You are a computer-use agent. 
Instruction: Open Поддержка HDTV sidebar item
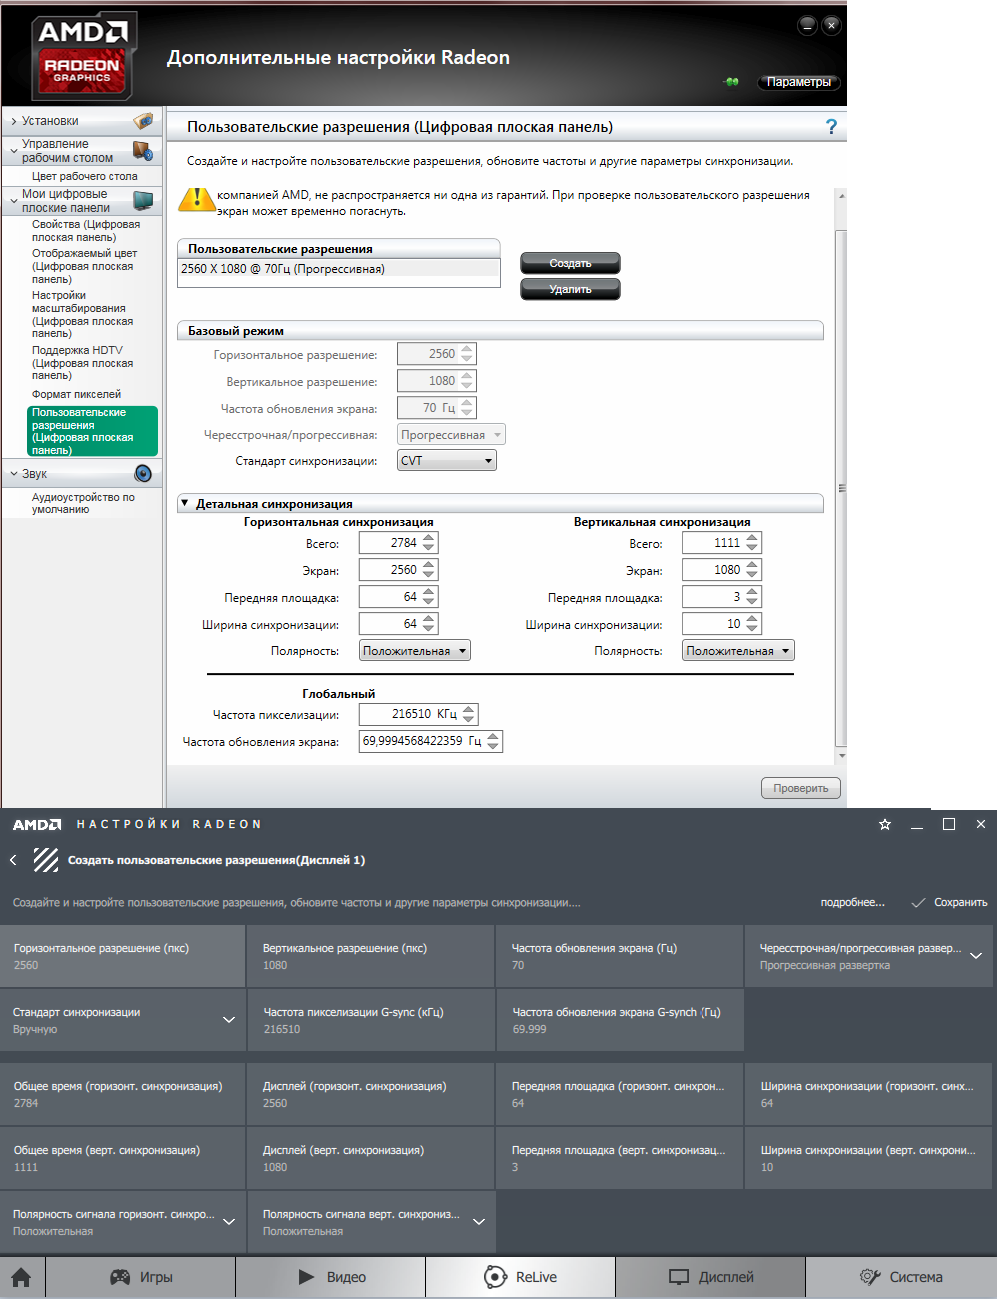(x=82, y=363)
